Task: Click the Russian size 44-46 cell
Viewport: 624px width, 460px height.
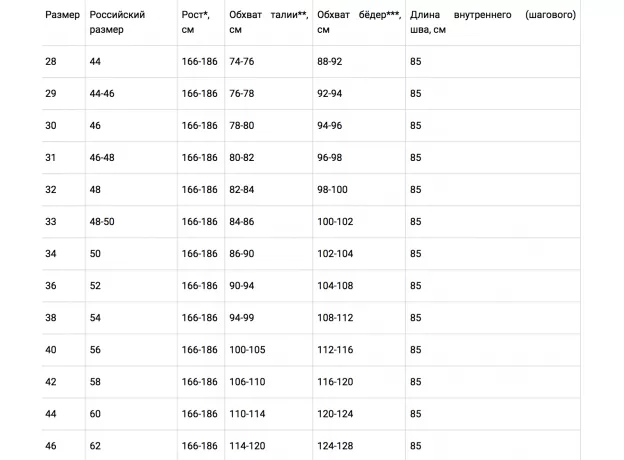Action: coord(103,94)
